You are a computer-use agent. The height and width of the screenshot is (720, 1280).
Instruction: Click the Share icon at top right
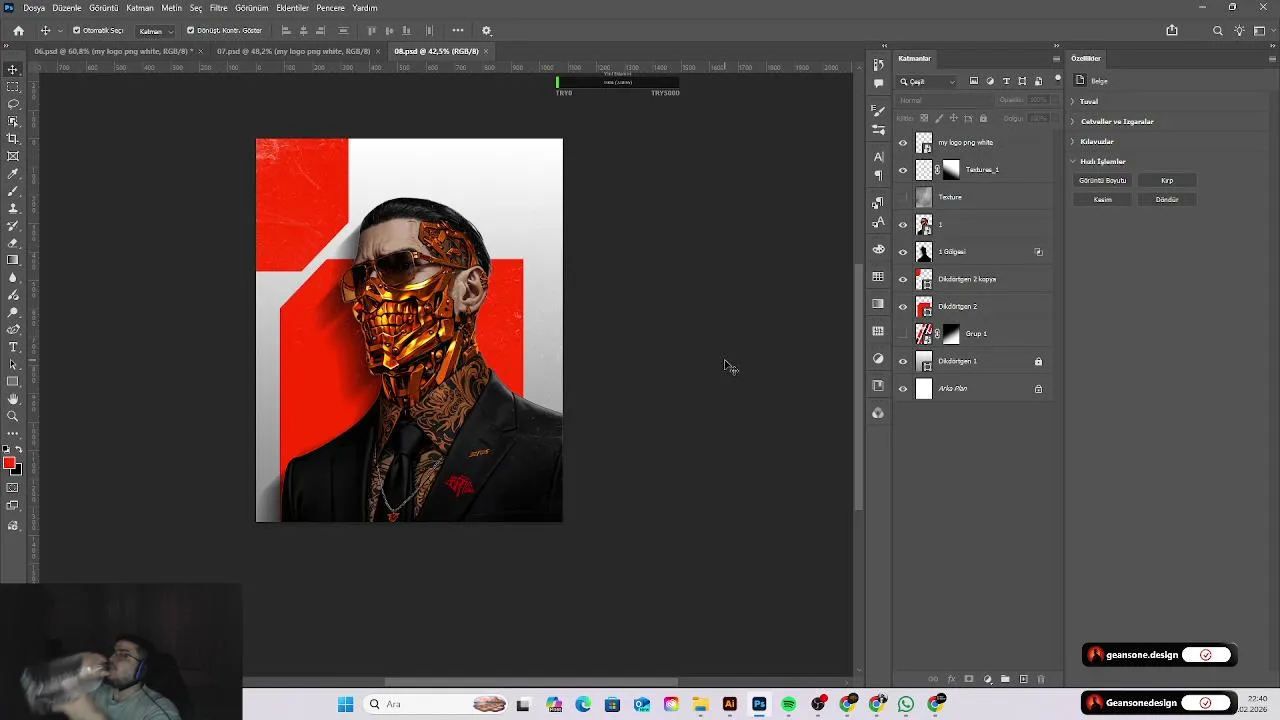[1172, 31]
